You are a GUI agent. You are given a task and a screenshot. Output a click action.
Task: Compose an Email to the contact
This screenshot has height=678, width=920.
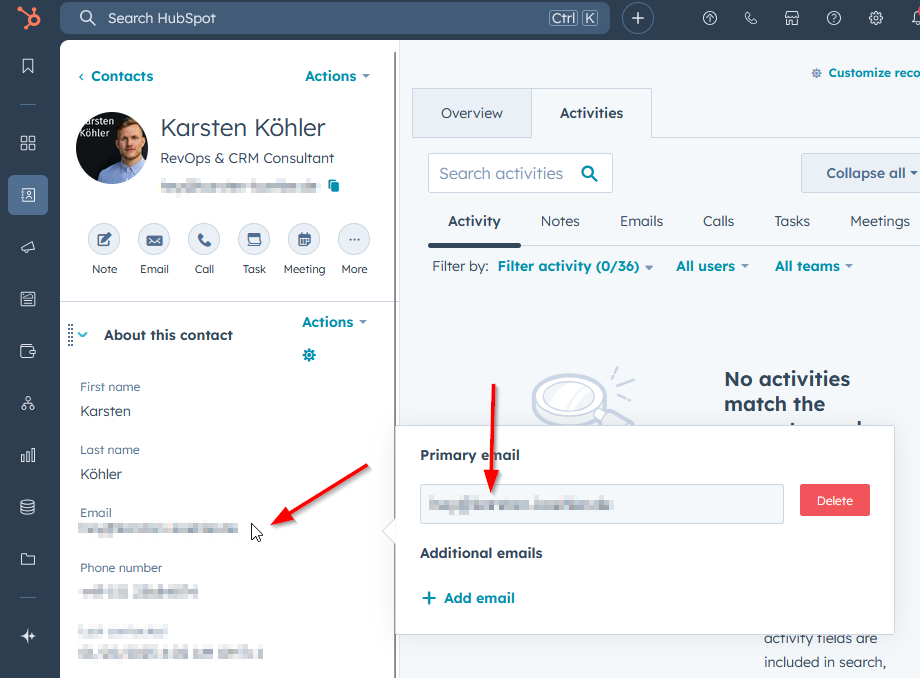point(154,239)
